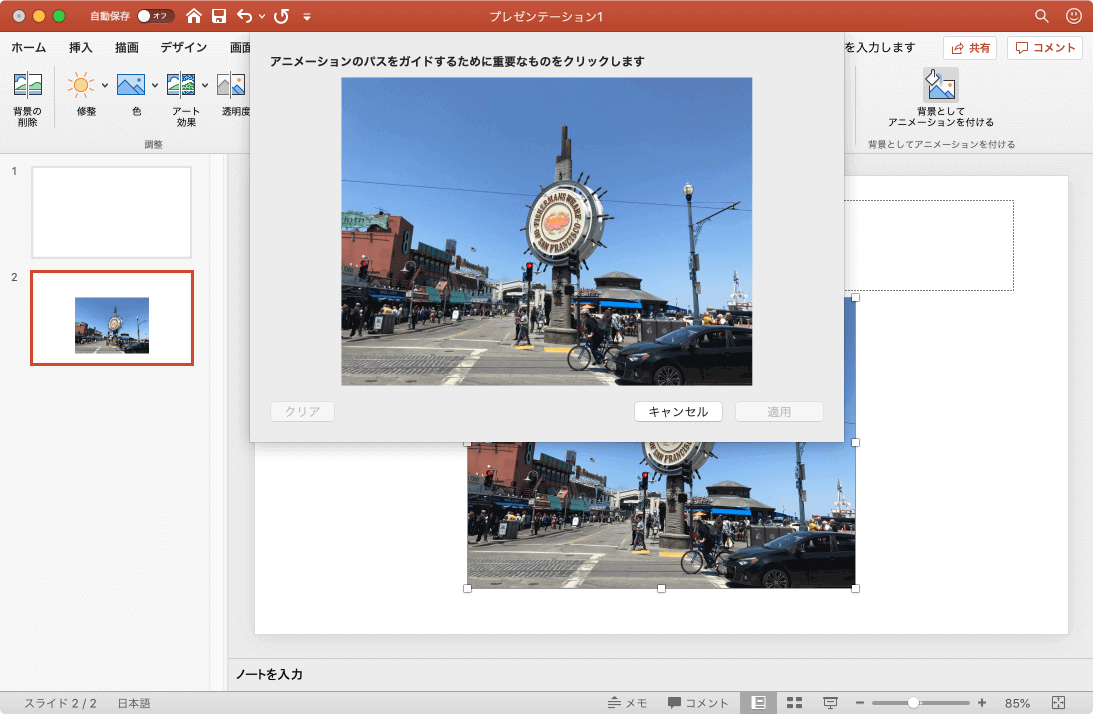This screenshot has width=1093, height=714.
Task: Start Slide Show view icon
Action: tap(830, 703)
